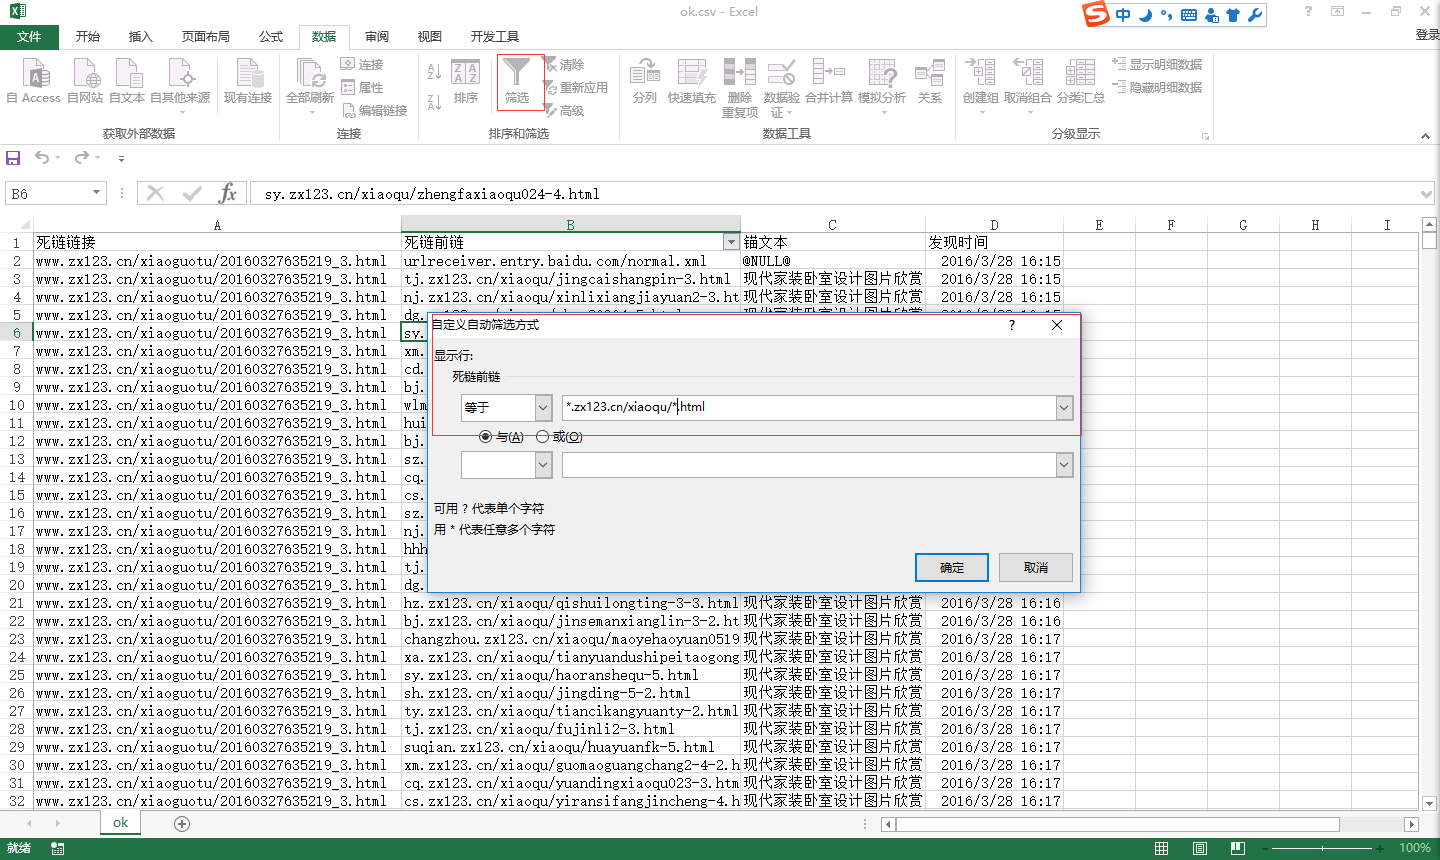Sort ascending A to Z icon
The width and height of the screenshot is (1440, 860).
pos(434,71)
